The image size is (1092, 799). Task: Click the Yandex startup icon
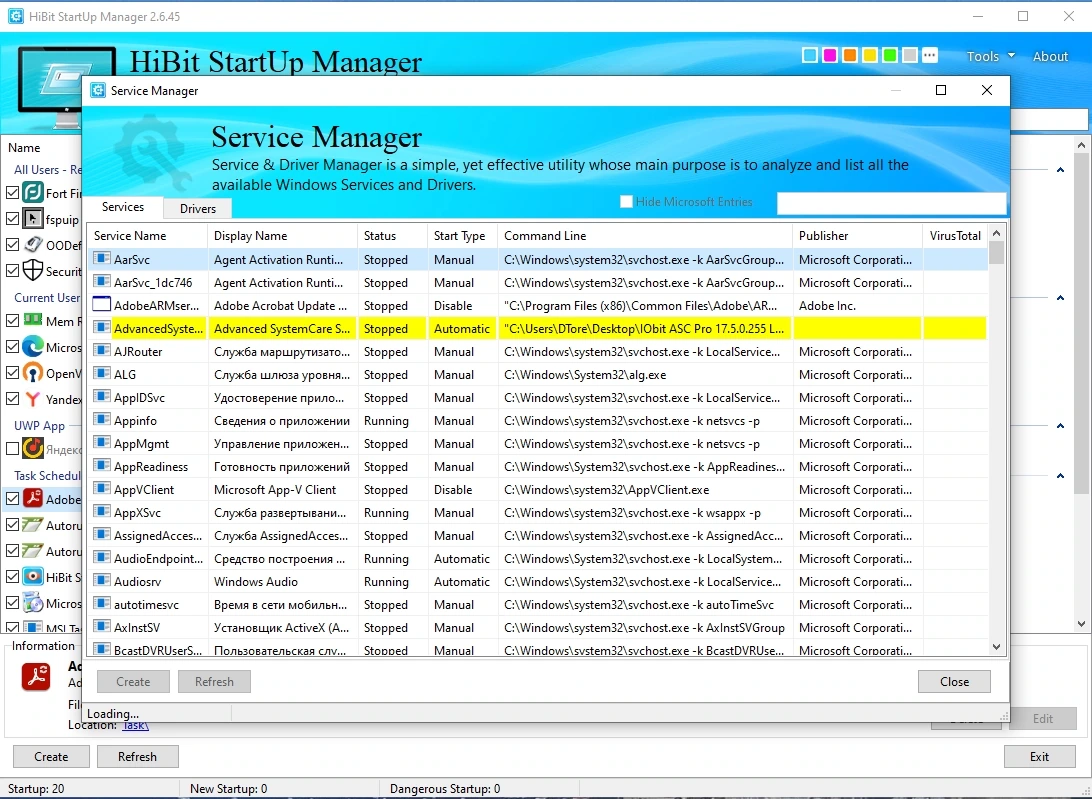[33, 398]
